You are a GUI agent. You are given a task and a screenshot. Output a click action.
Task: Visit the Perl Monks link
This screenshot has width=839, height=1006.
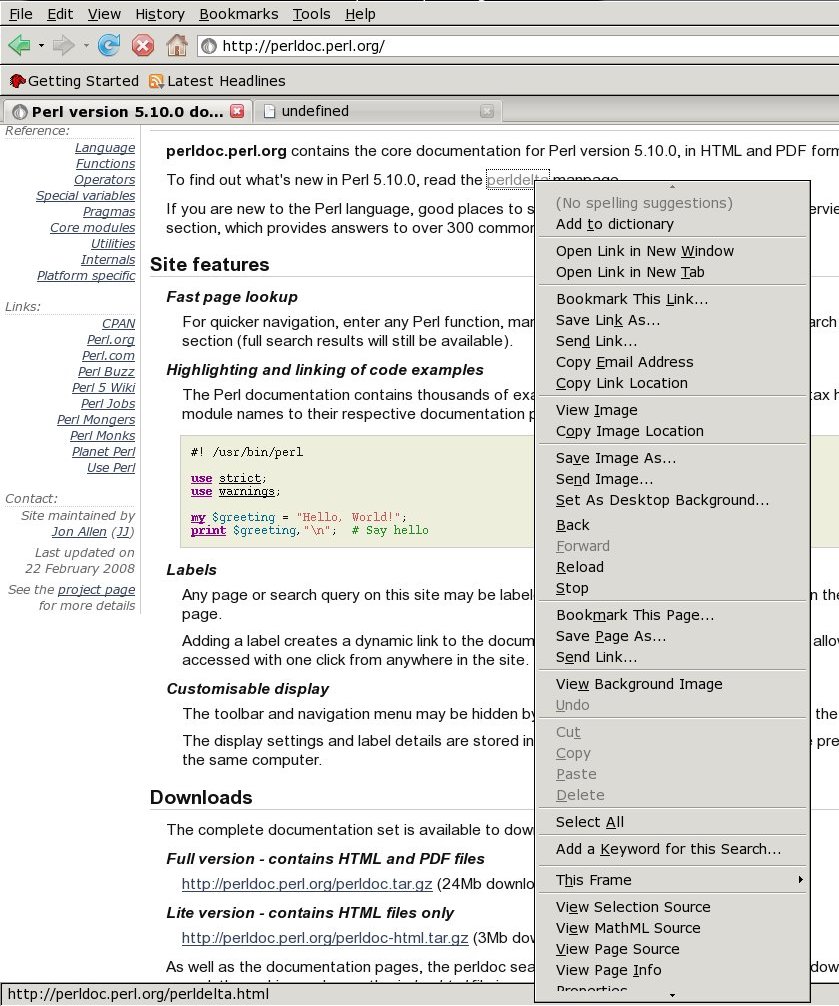pos(103,436)
